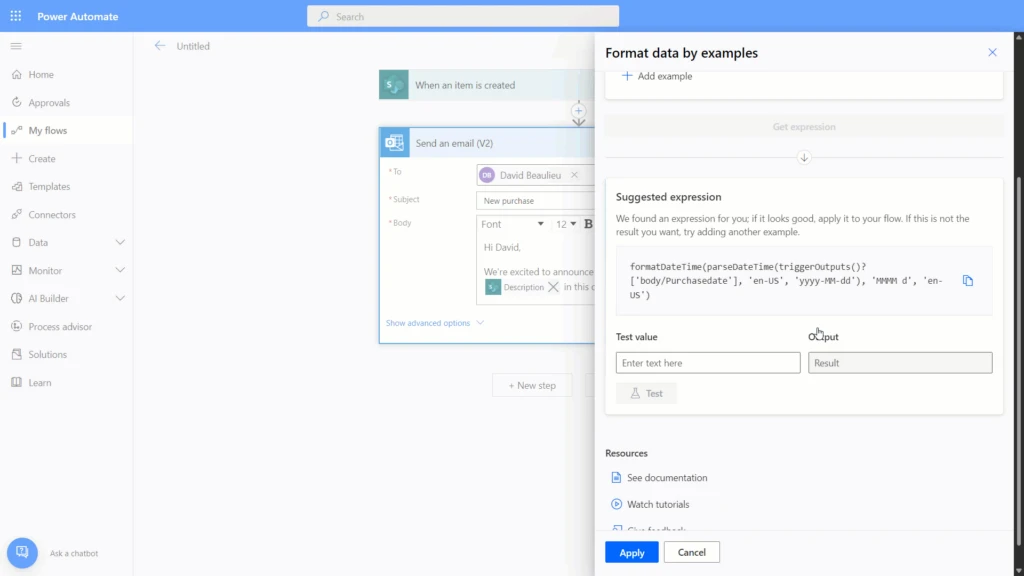Copy the suggested formatDateTime expression
This screenshot has width=1024, height=576.
967,280
